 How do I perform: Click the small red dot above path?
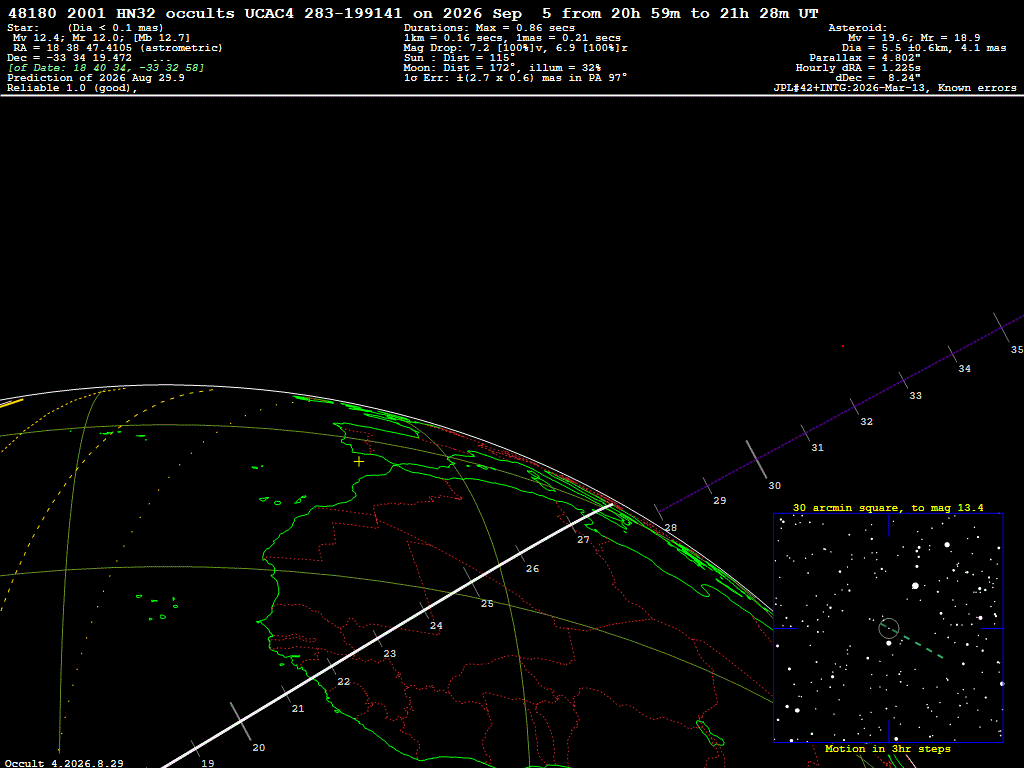842,346
